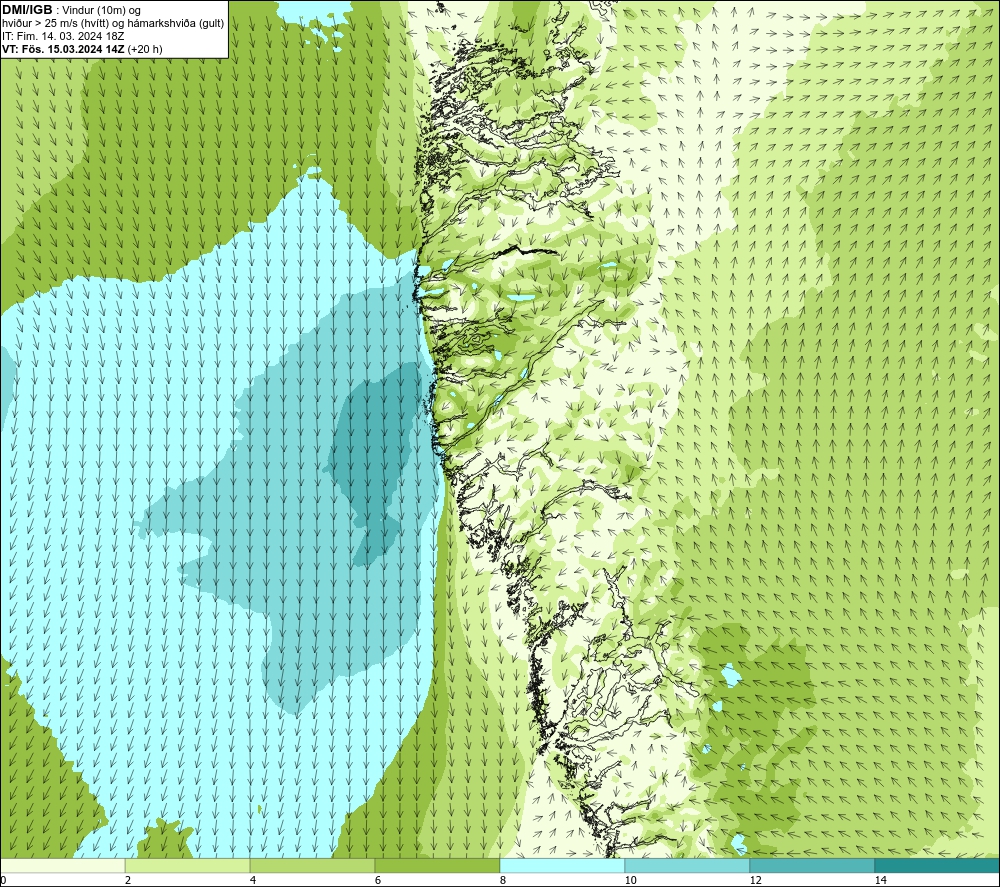This screenshot has height=887, width=1000.
Task: Select the 6–8 m/s dark green legend swatch
Action: pyautogui.click(x=438, y=865)
